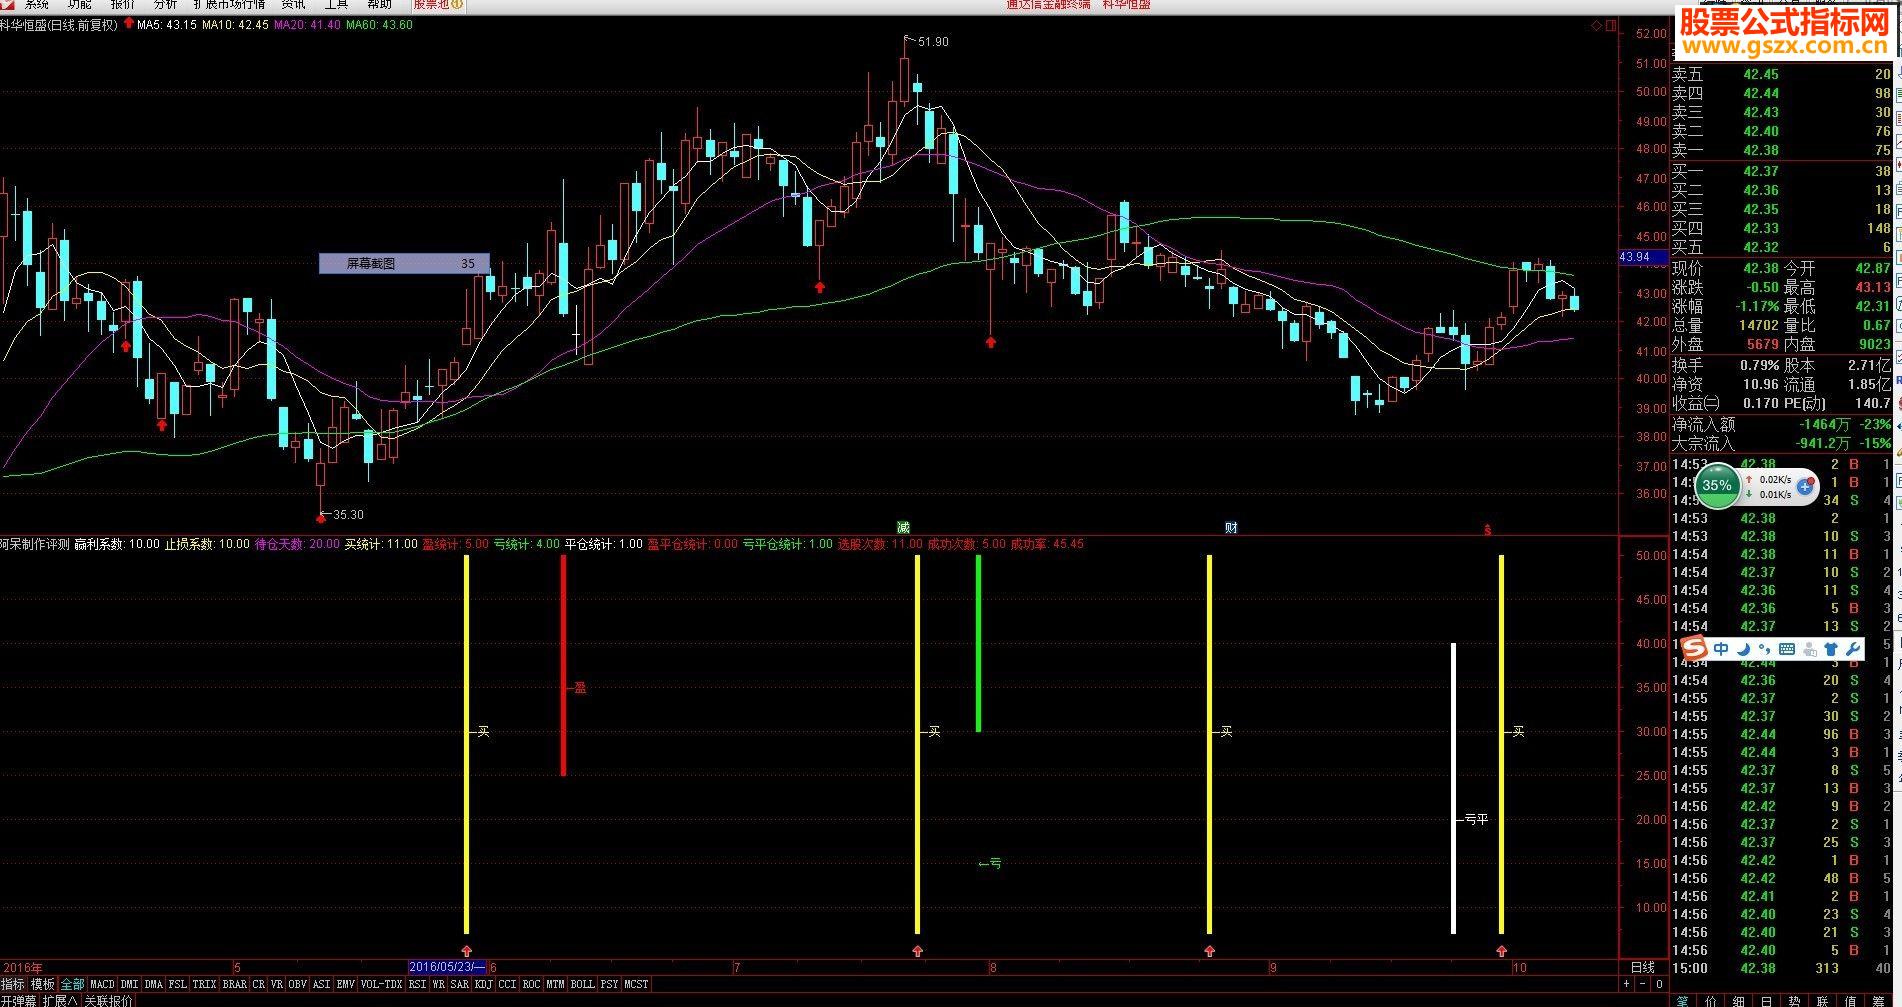Image resolution: width=1902 pixels, height=1007 pixels.
Task: Switch to VOL-TDX indicator
Action: point(381,984)
